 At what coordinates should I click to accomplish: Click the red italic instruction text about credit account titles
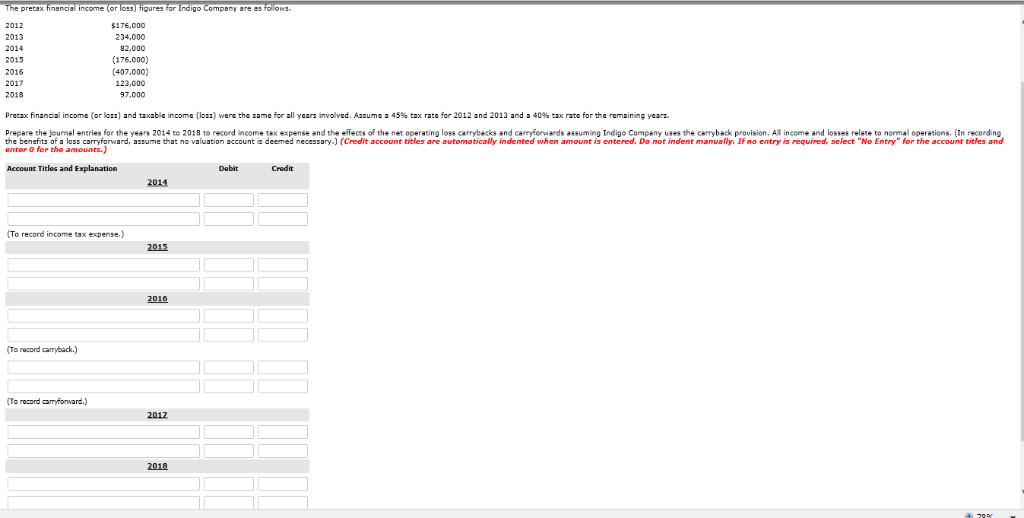[504, 145]
